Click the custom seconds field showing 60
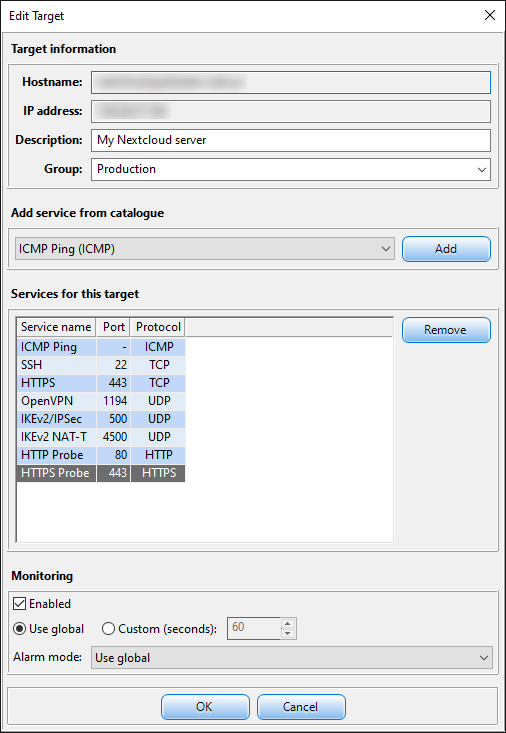506x733 pixels. tap(254, 628)
